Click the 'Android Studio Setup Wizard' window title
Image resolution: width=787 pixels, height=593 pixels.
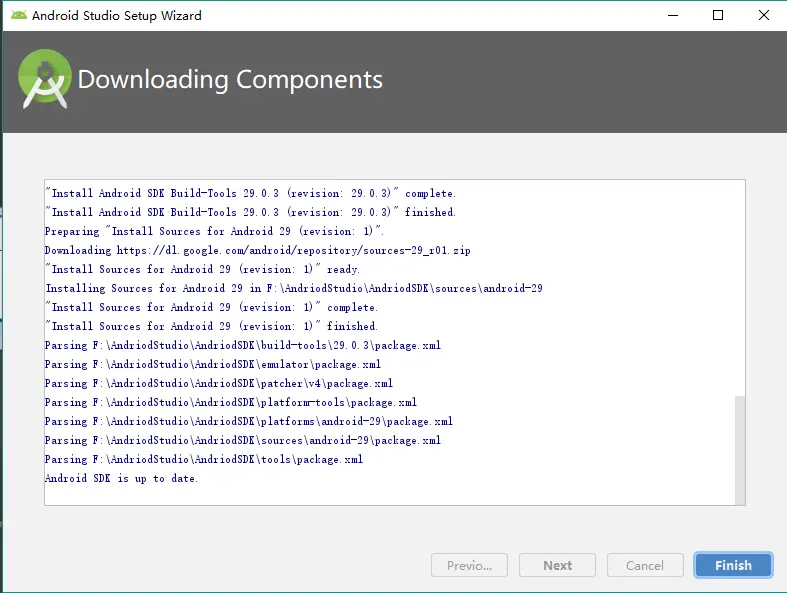(x=117, y=16)
